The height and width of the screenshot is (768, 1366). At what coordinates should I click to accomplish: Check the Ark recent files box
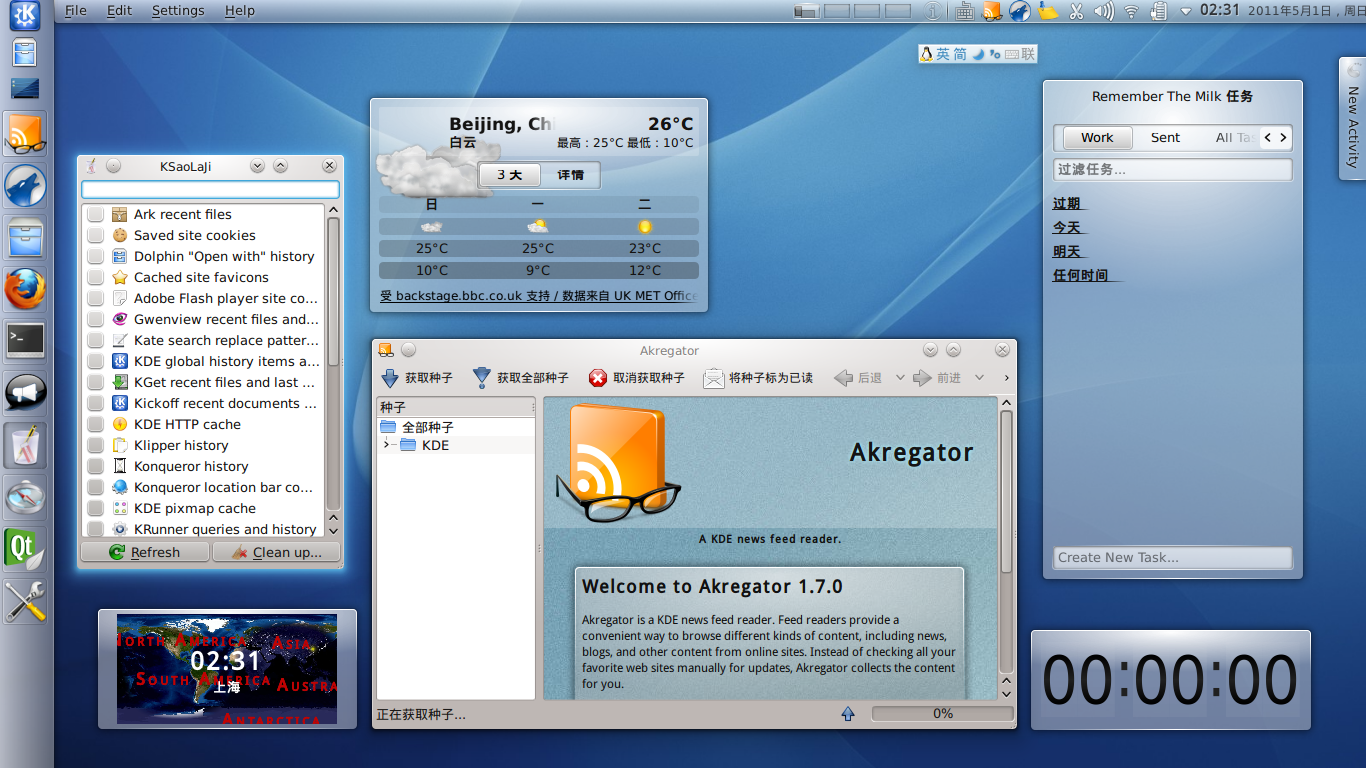[95, 214]
